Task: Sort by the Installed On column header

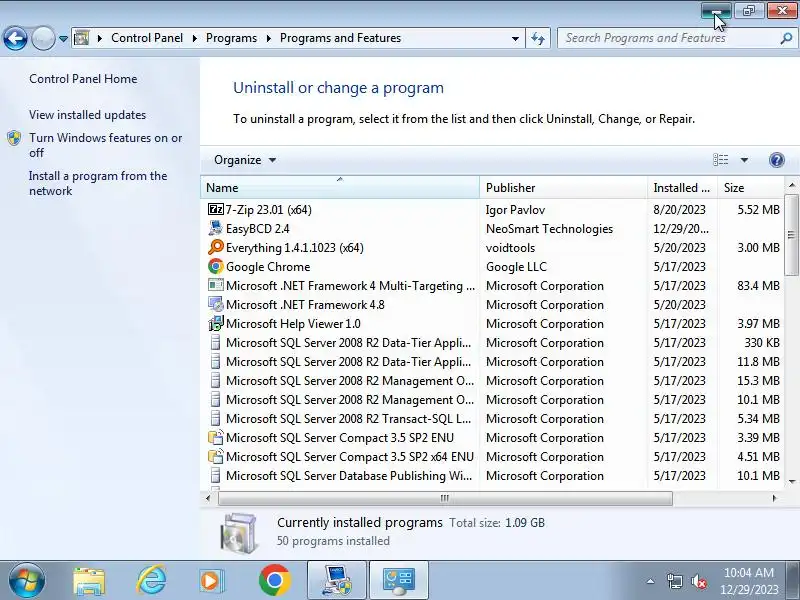Action: [x=682, y=188]
